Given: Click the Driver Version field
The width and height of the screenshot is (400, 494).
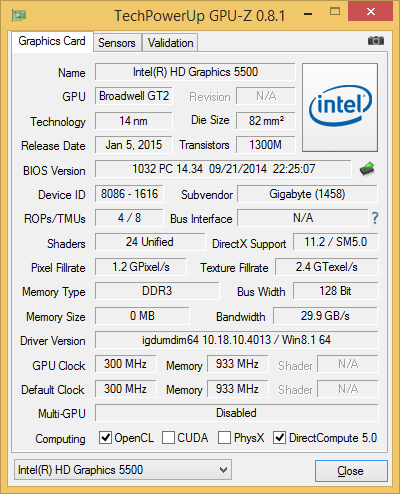Looking at the screenshot, I should pyautogui.click(x=237, y=340).
